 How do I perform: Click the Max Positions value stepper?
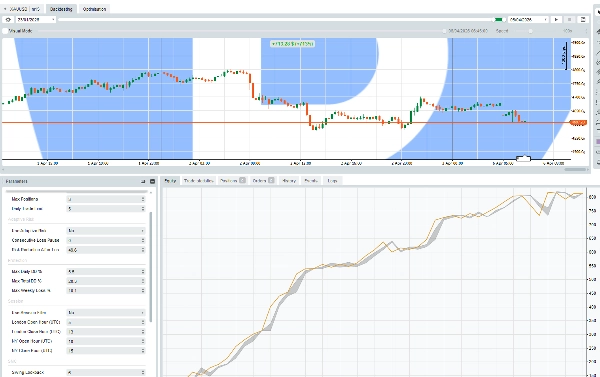tap(143, 199)
